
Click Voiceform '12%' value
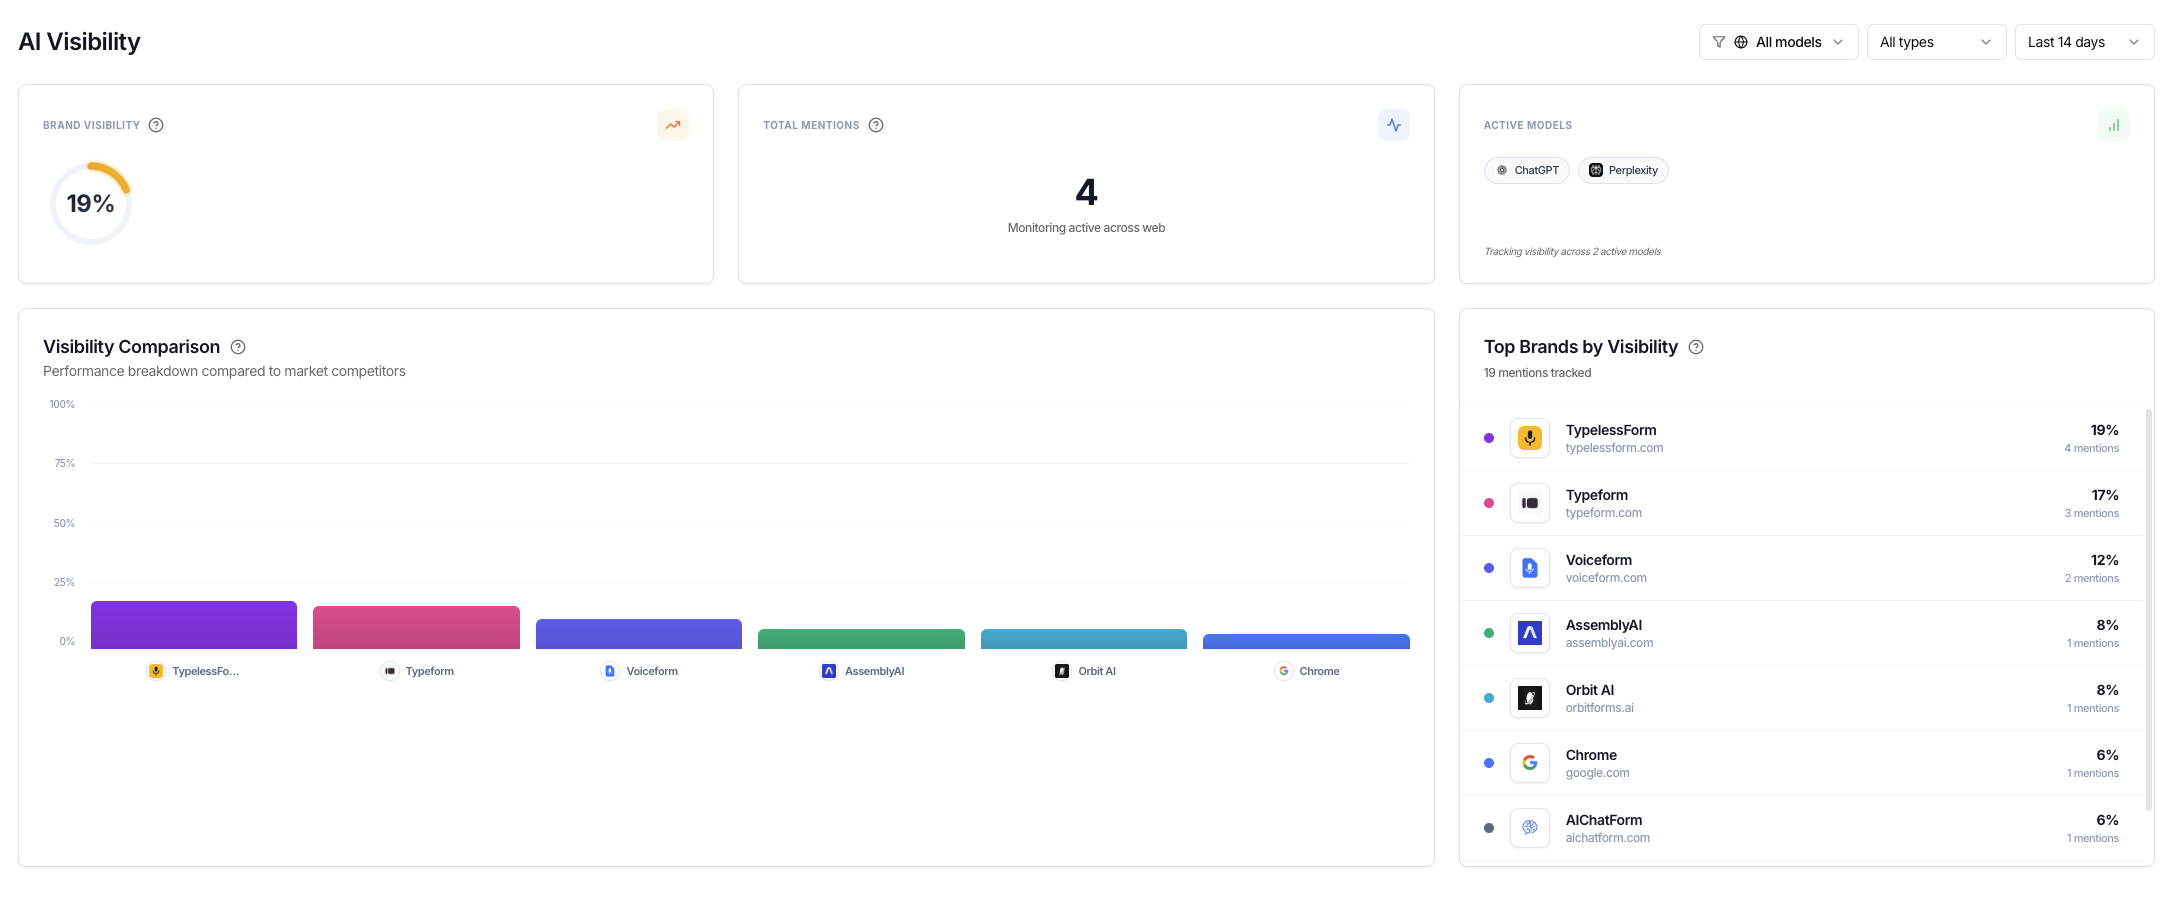pos(2105,560)
